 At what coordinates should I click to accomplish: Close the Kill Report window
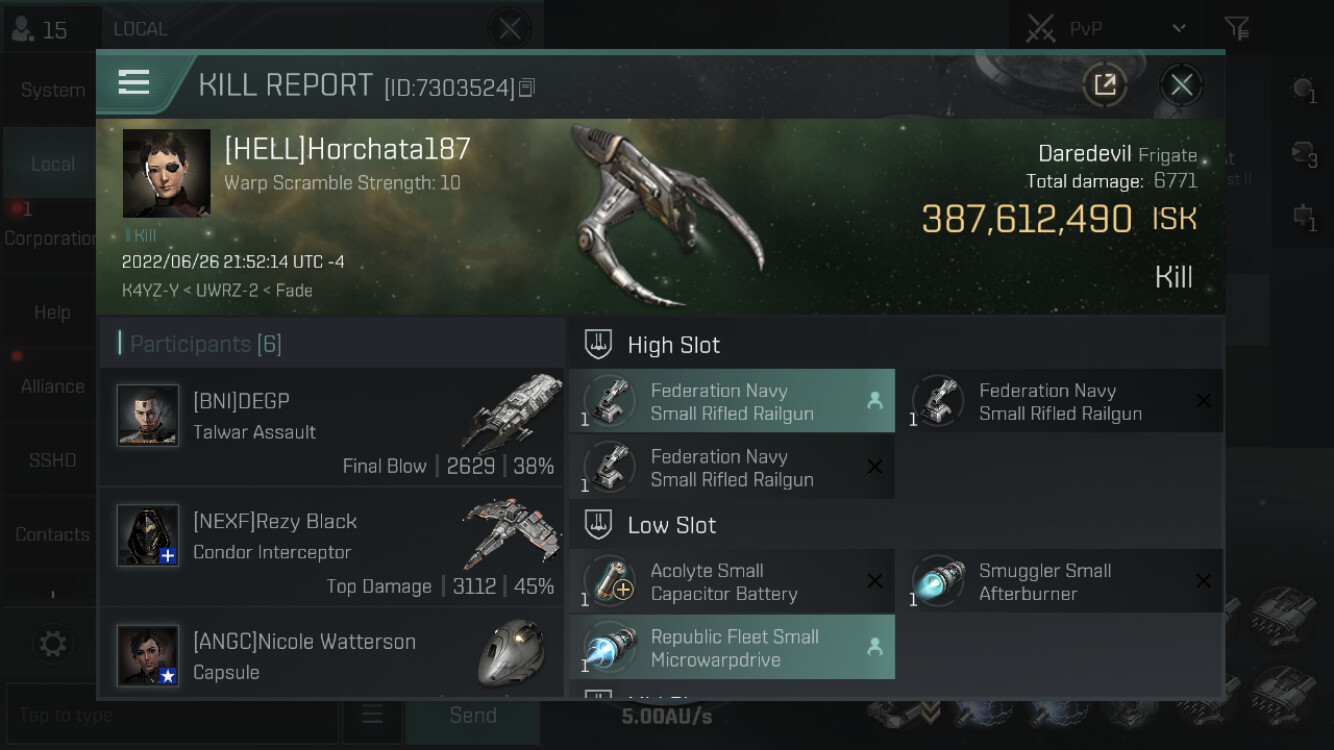(x=1181, y=85)
